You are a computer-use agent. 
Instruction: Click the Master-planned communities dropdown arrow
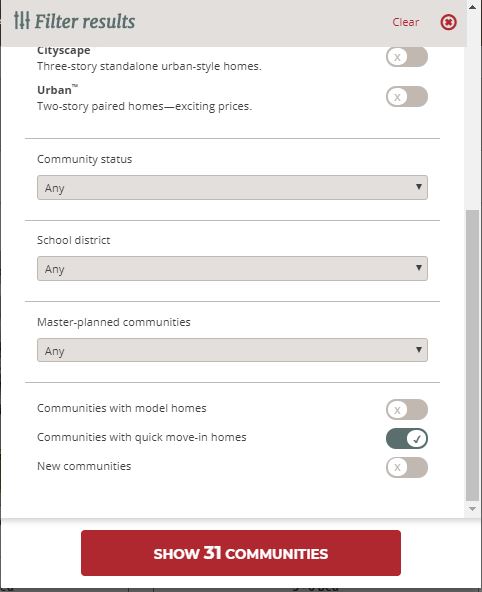419,350
